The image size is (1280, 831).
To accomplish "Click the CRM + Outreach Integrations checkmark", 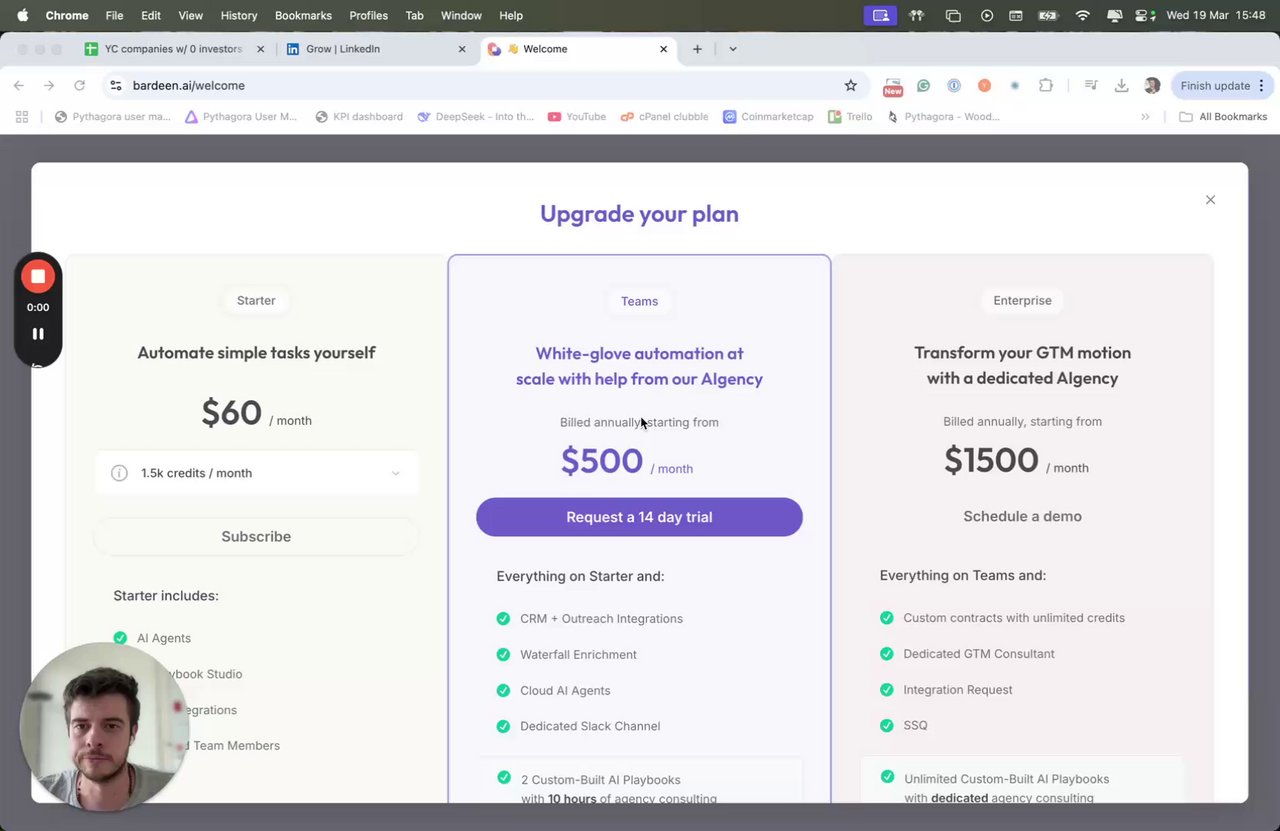I will pos(503,619).
